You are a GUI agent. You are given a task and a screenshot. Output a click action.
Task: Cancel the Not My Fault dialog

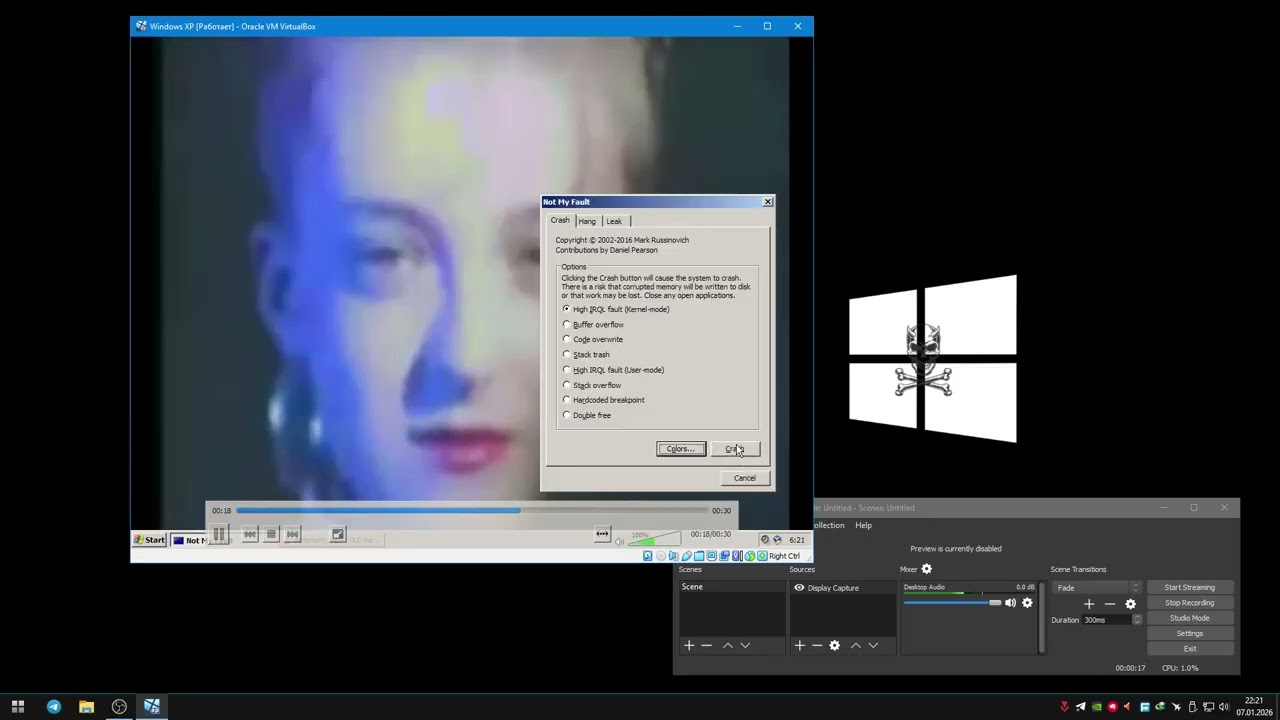point(745,478)
